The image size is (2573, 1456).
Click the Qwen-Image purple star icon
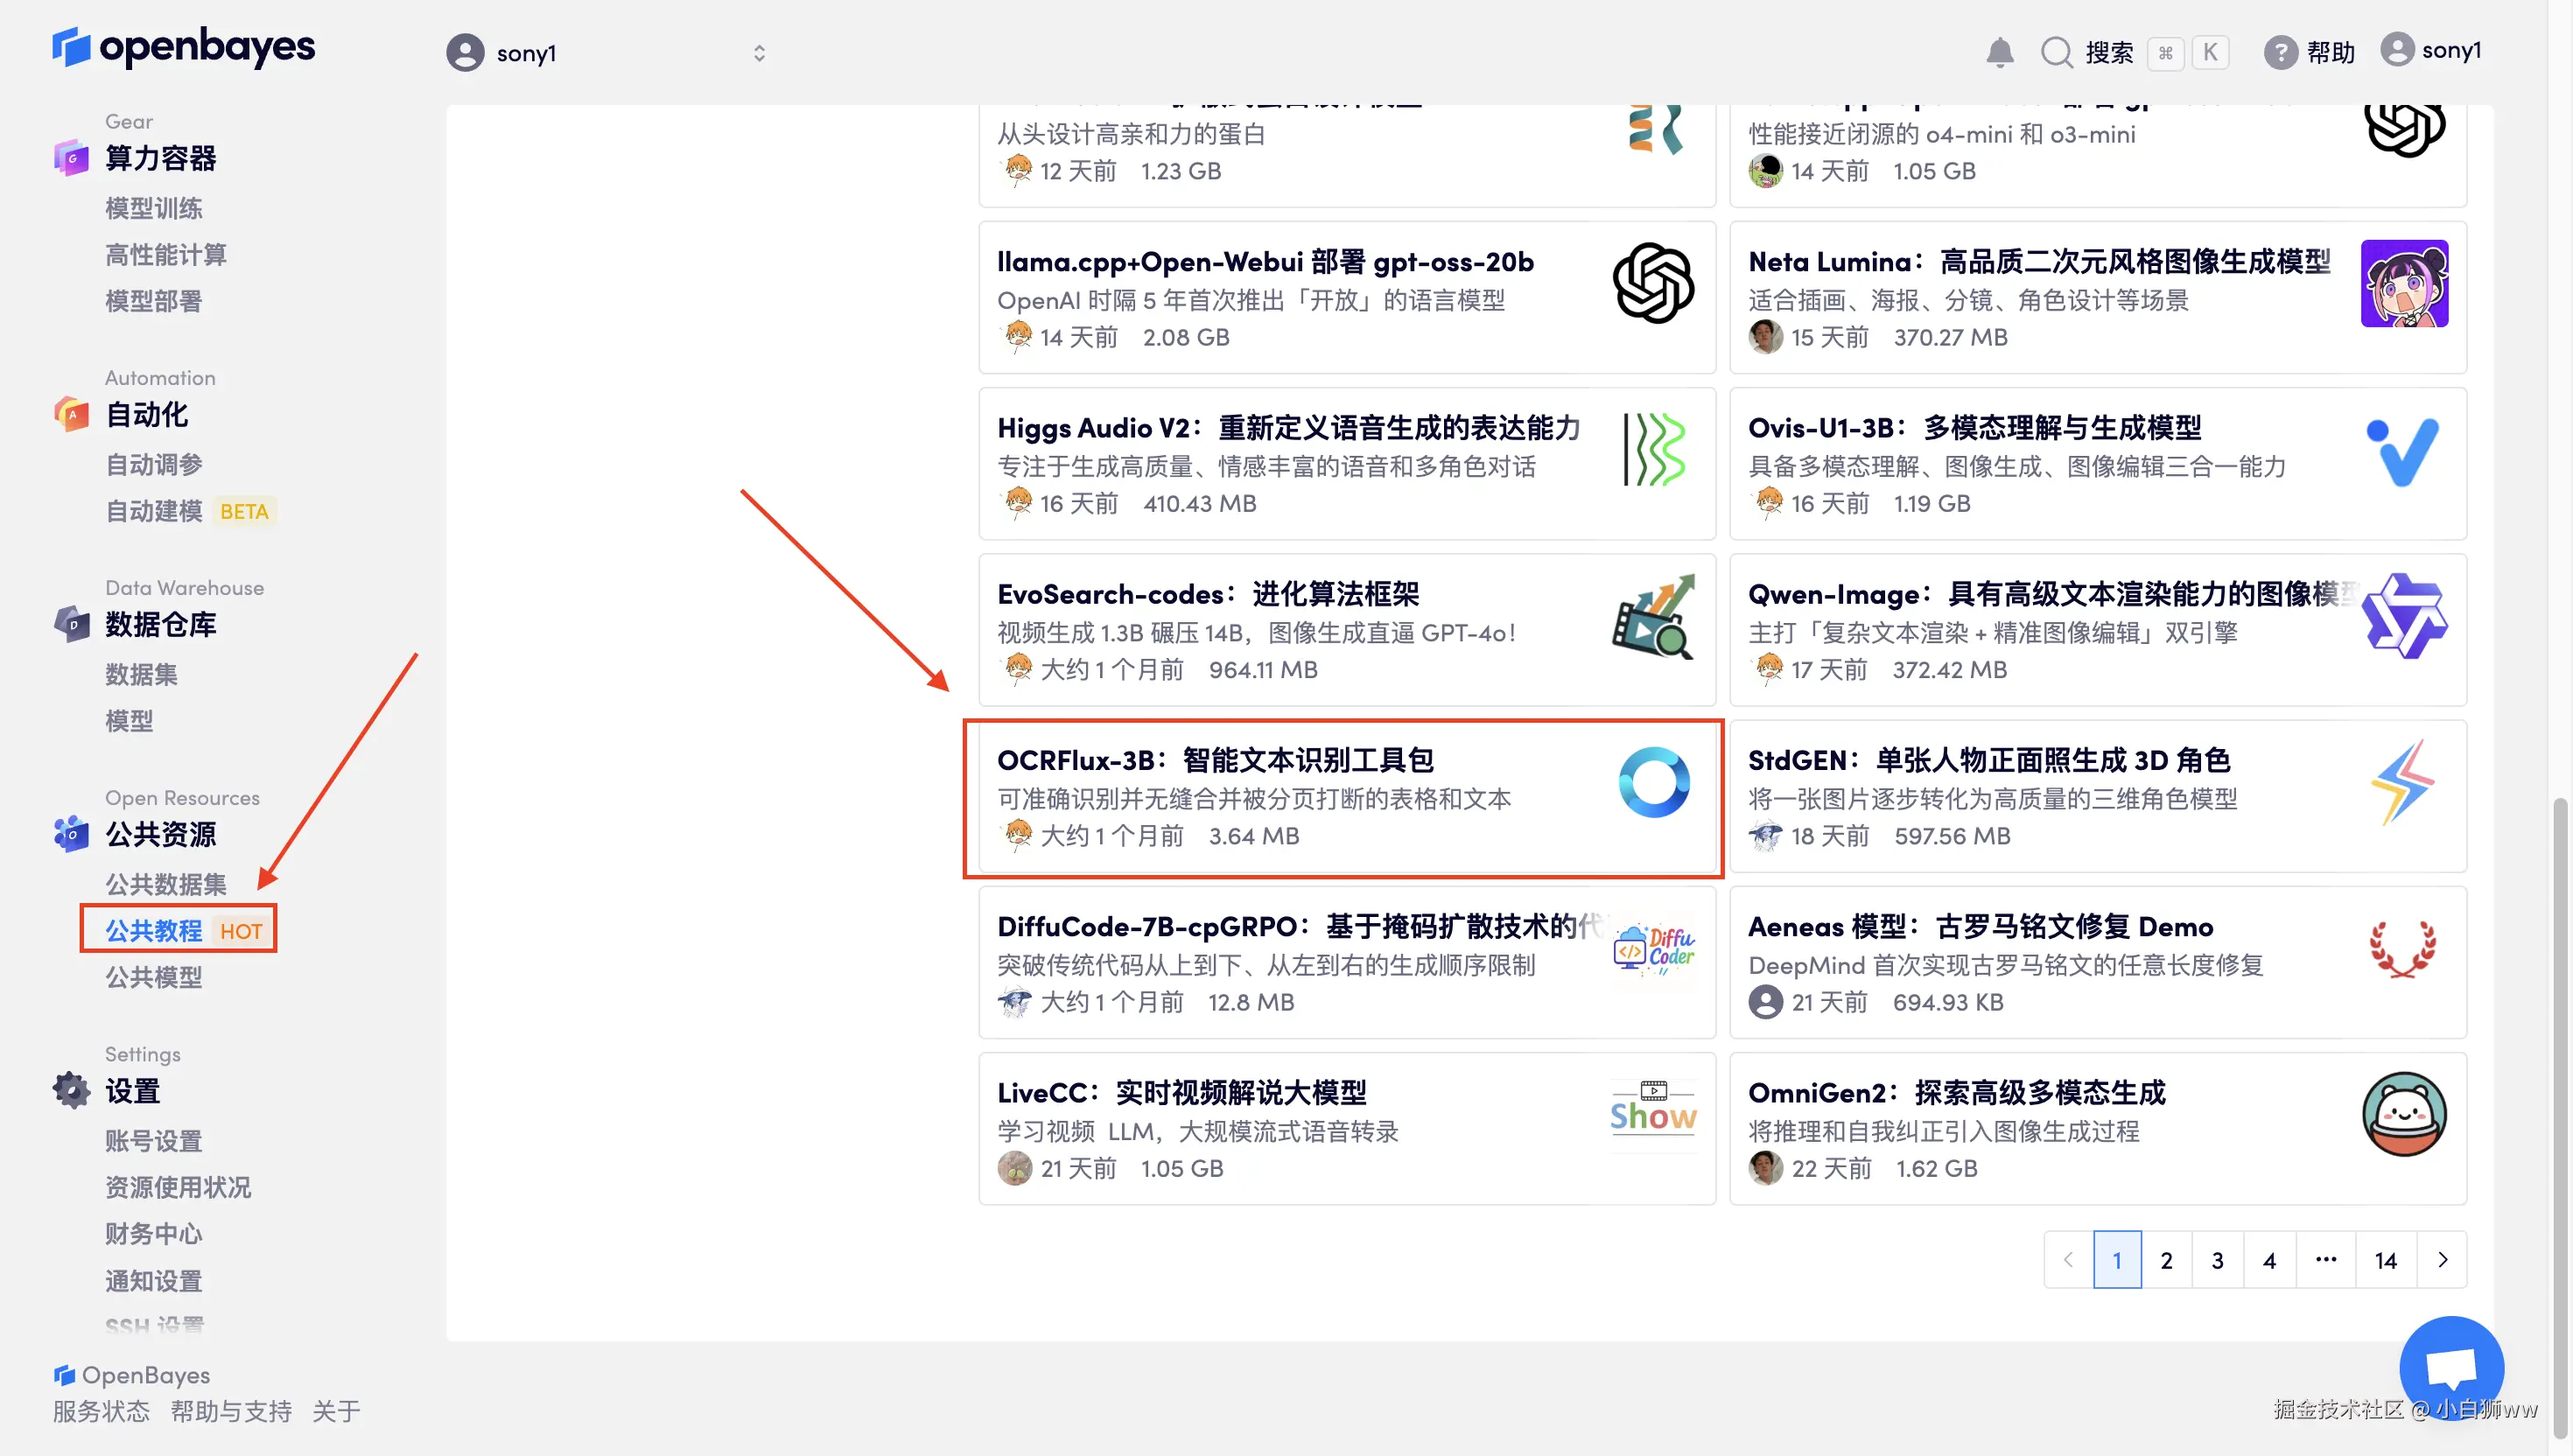(x=2404, y=616)
